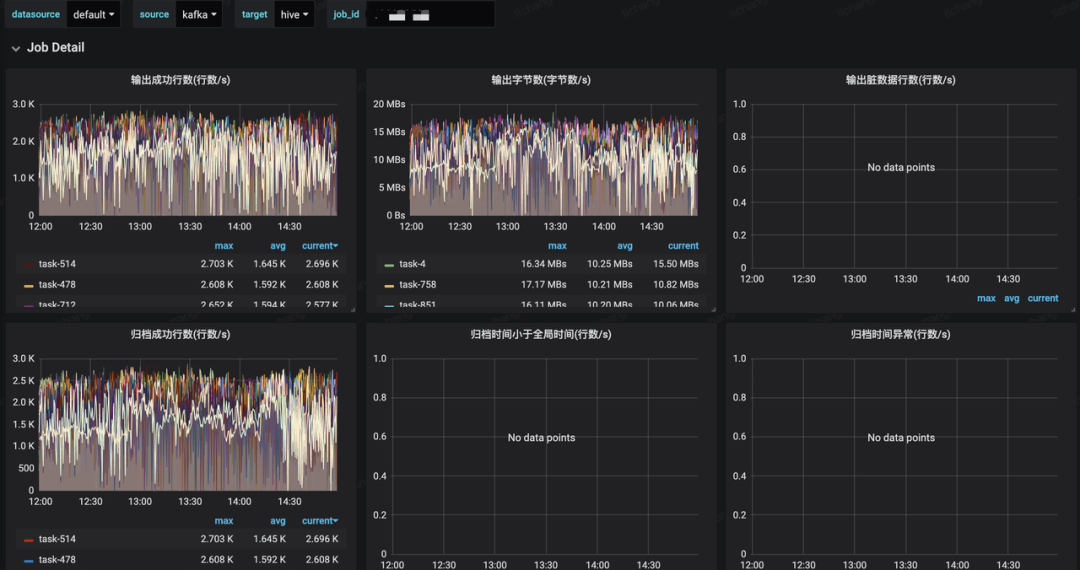Open the datasource "default" dropdown
Screen dimensions: 1080x570
(x=94, y=15)
